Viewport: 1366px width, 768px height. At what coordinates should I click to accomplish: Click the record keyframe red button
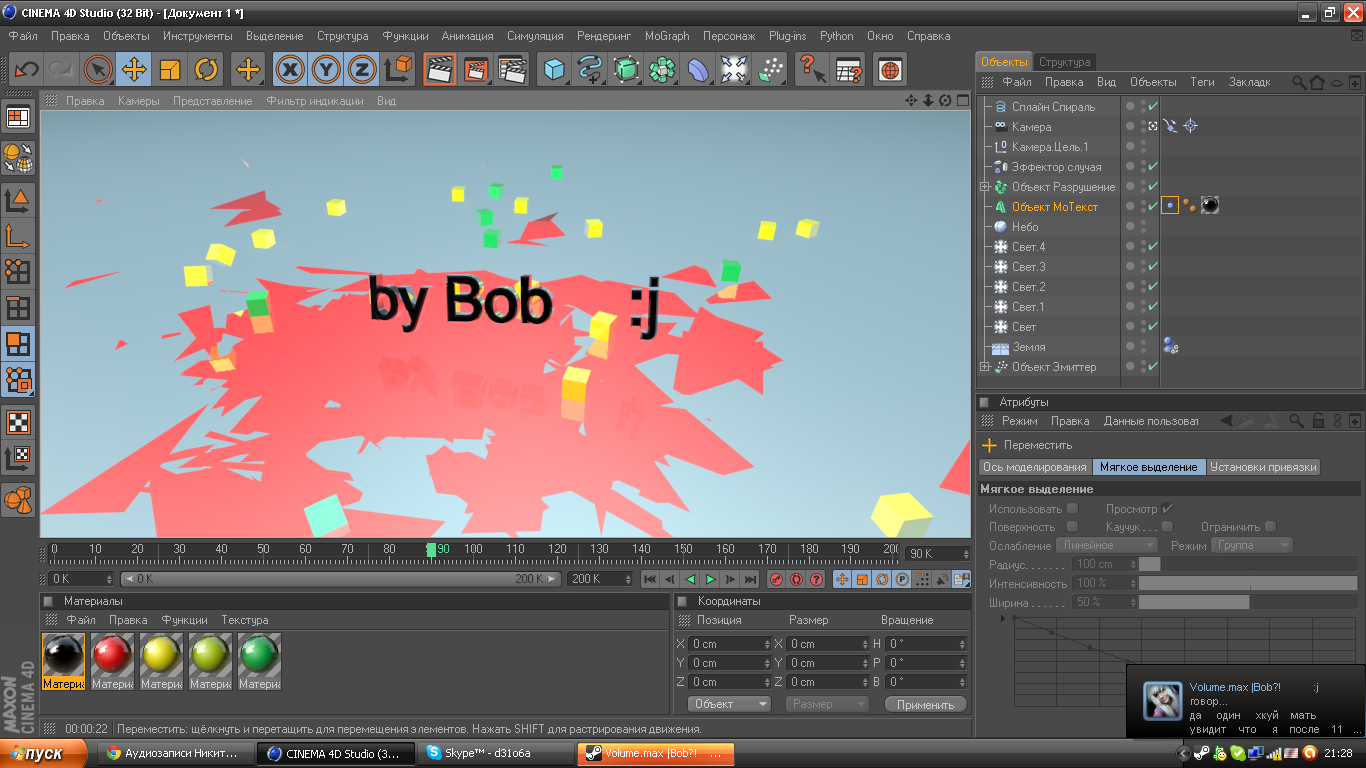[x=776, y=579]
